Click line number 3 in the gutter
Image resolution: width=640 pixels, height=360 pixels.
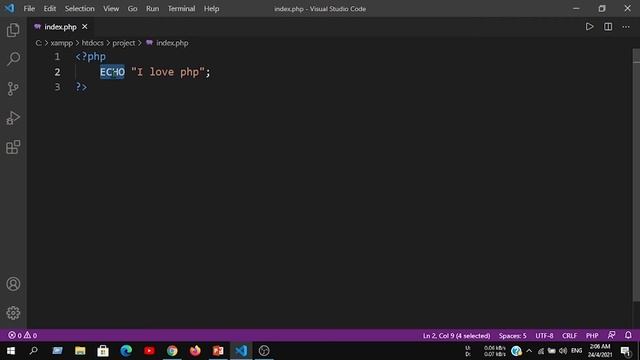tap(57, 87)
